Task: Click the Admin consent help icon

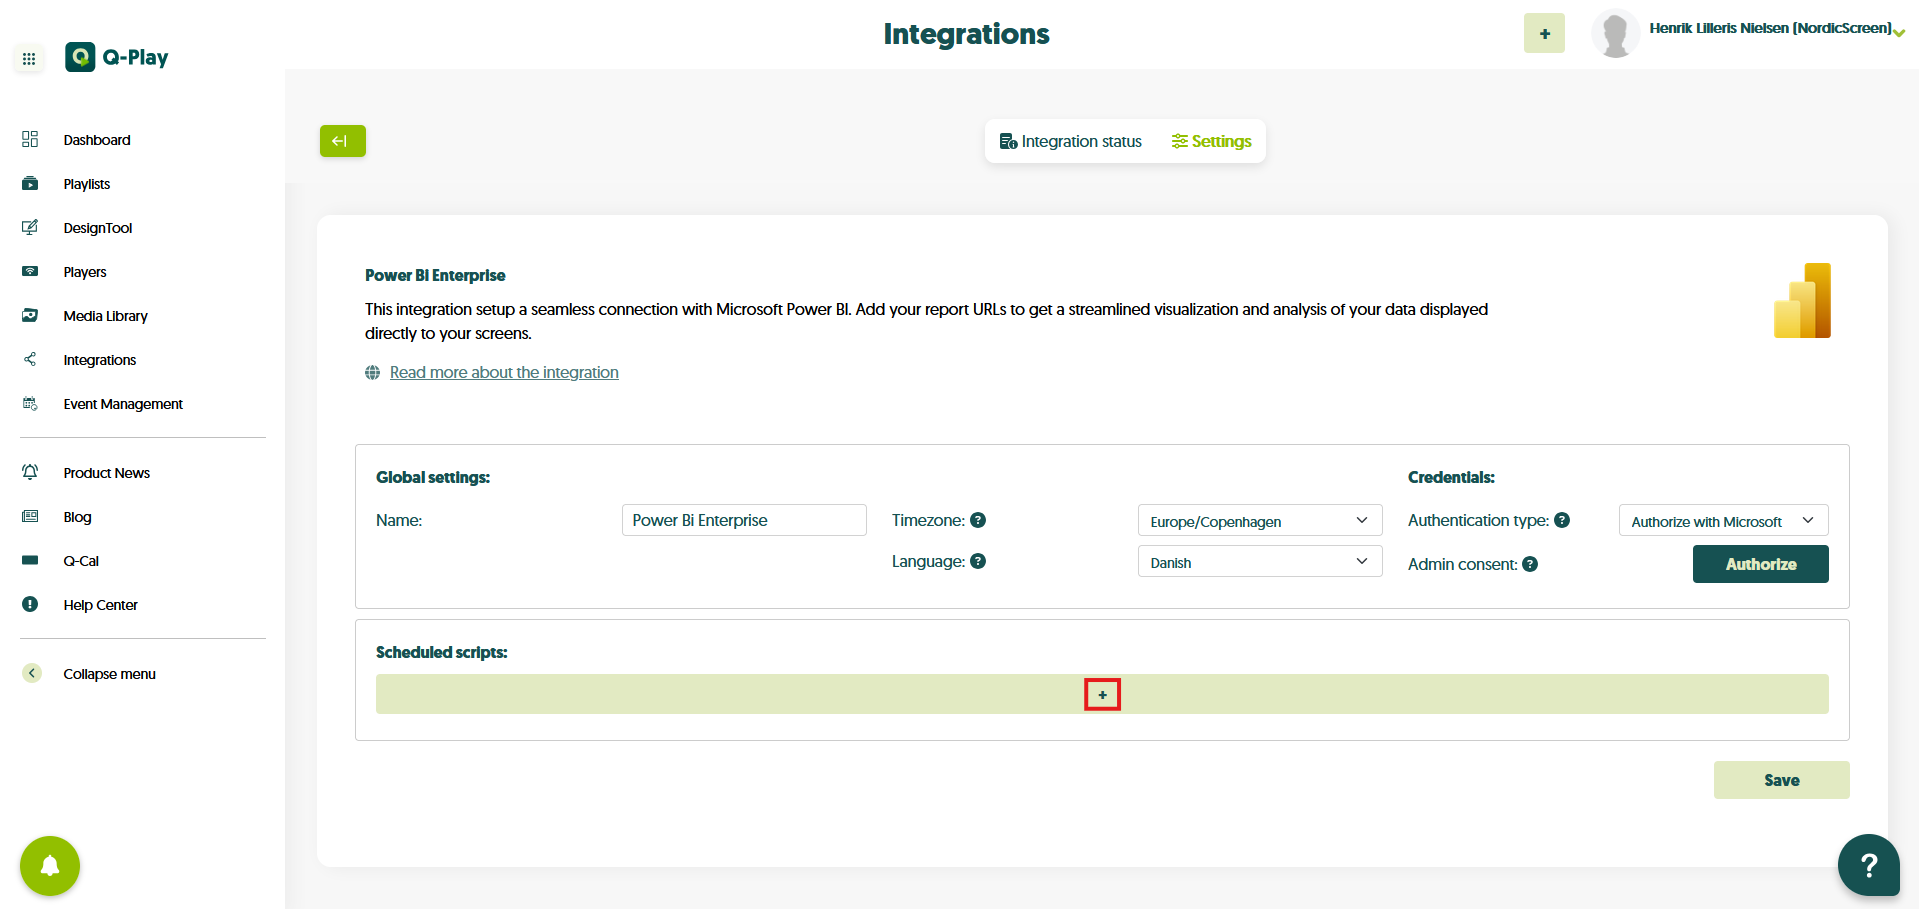Action: [x=1530, y=565]
